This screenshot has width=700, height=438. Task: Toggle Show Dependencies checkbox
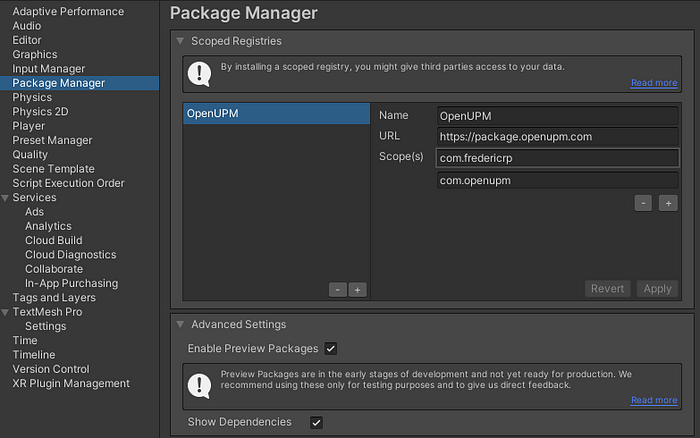pos(316,422)
